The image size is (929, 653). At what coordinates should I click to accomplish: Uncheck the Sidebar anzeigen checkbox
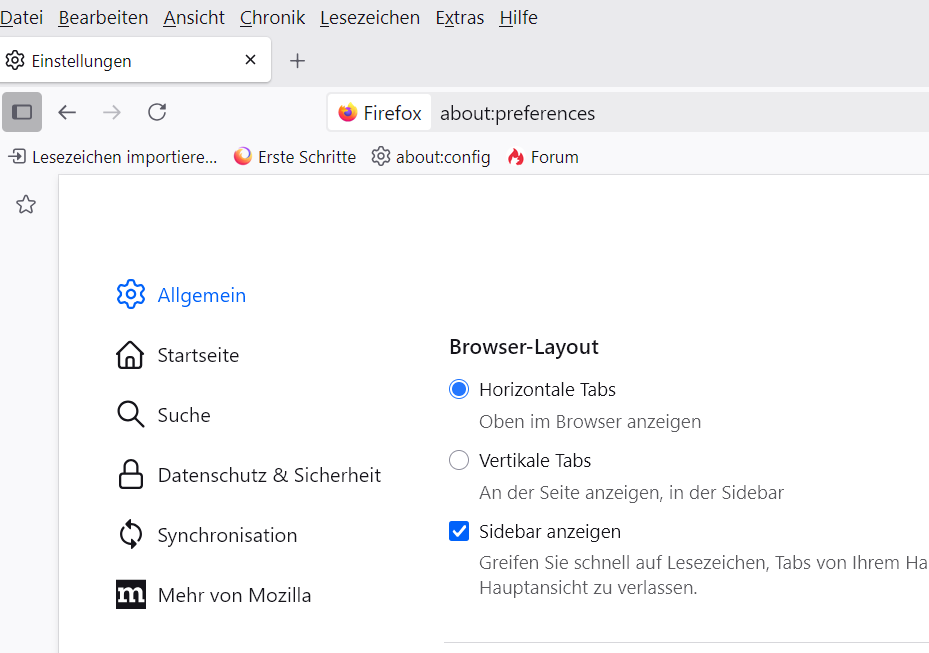(459, 531)
